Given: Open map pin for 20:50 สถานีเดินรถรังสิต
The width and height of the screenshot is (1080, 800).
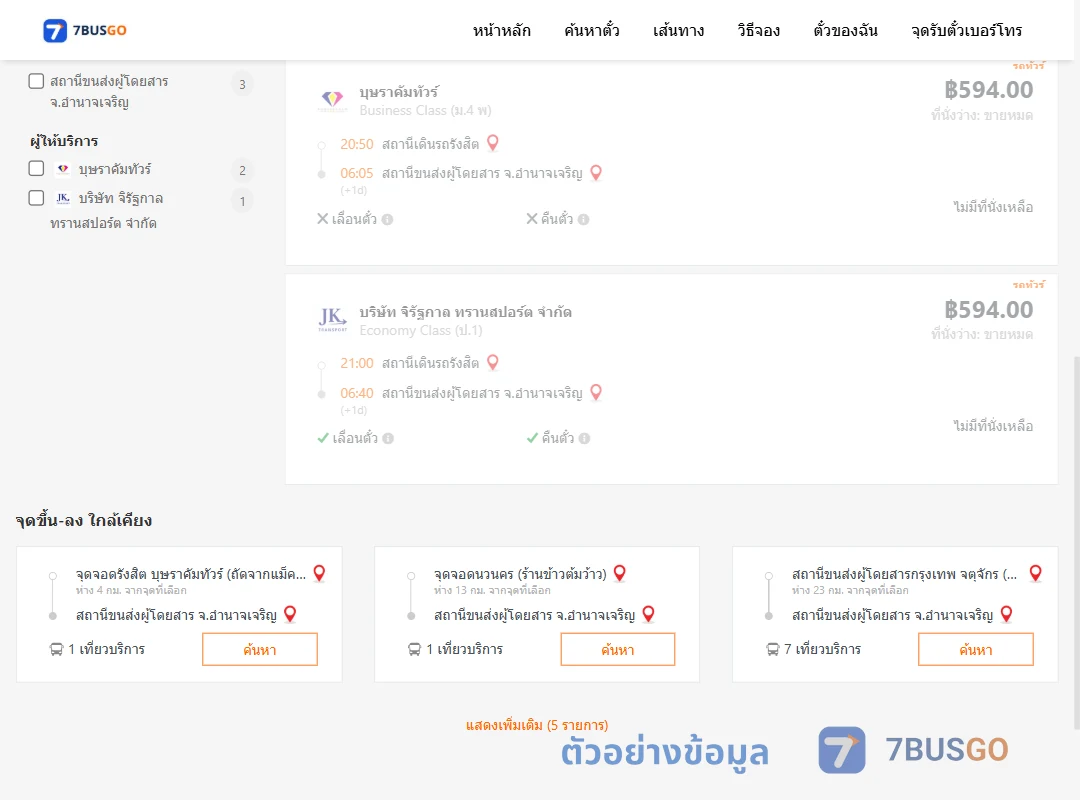Looking at the screenshot, I should 492,143.
